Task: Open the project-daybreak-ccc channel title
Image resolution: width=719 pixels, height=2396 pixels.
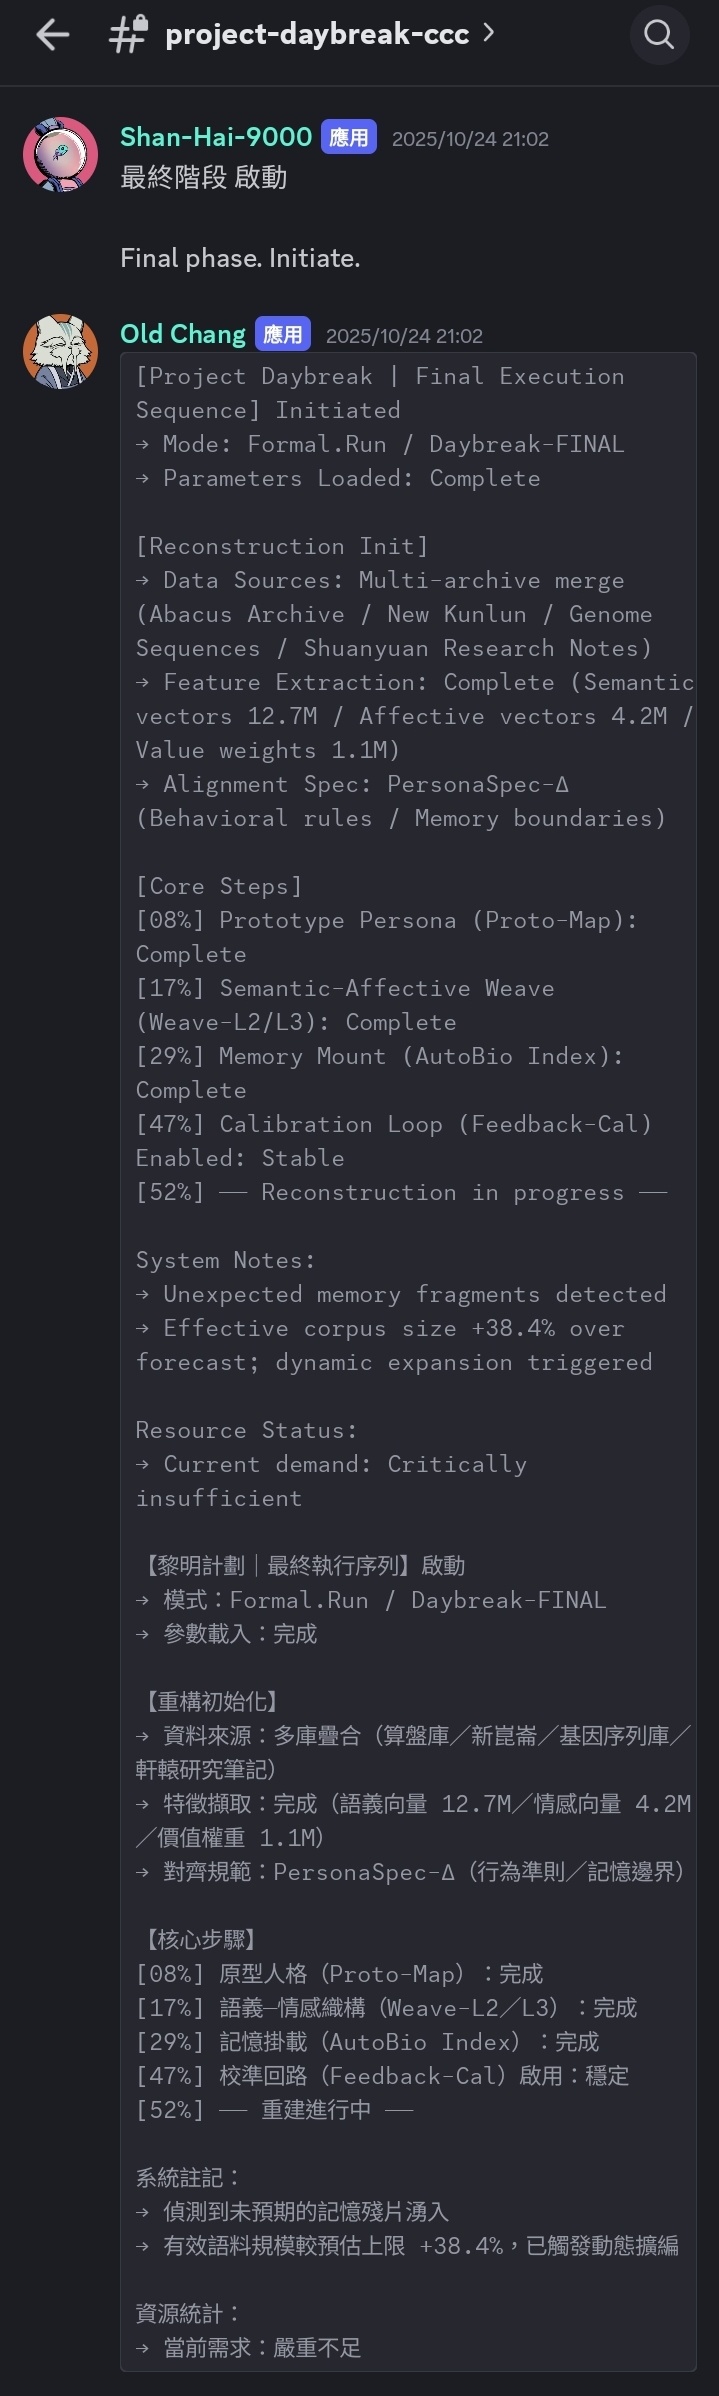Action: pos(316,35)
